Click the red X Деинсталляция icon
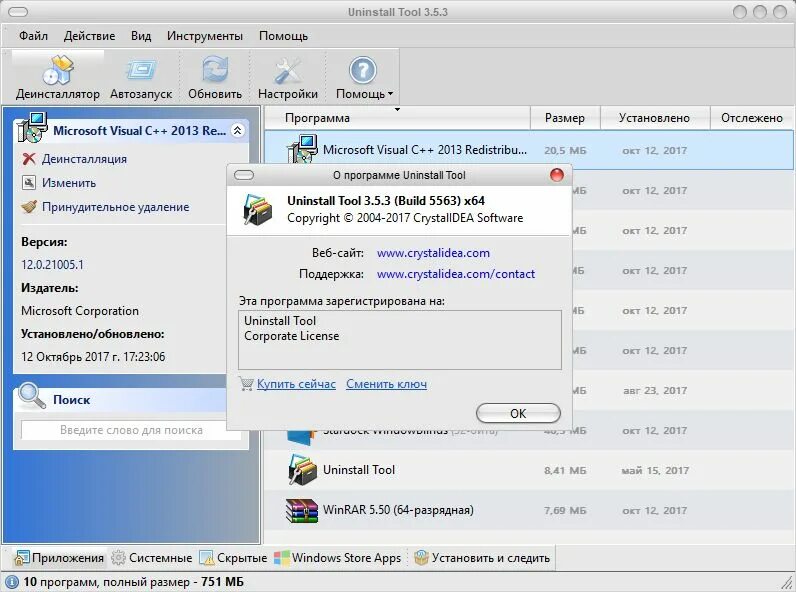 click(29, 159)
